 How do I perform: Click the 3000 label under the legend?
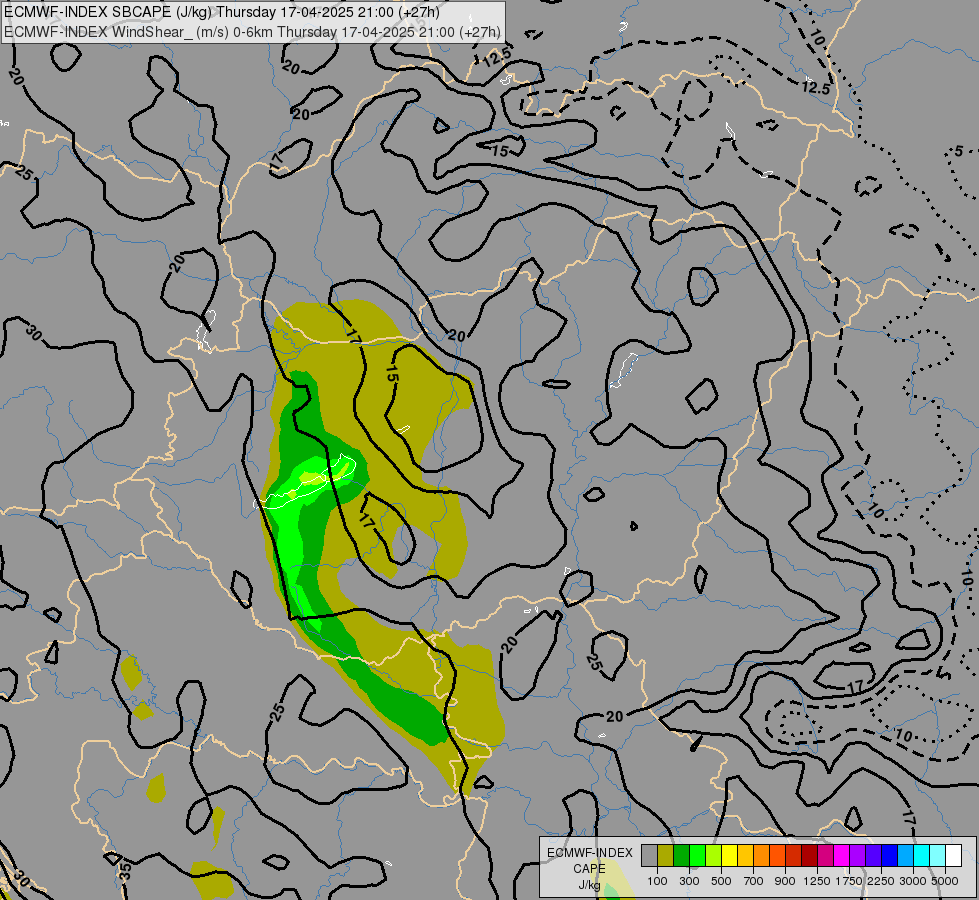click(913, 881)
